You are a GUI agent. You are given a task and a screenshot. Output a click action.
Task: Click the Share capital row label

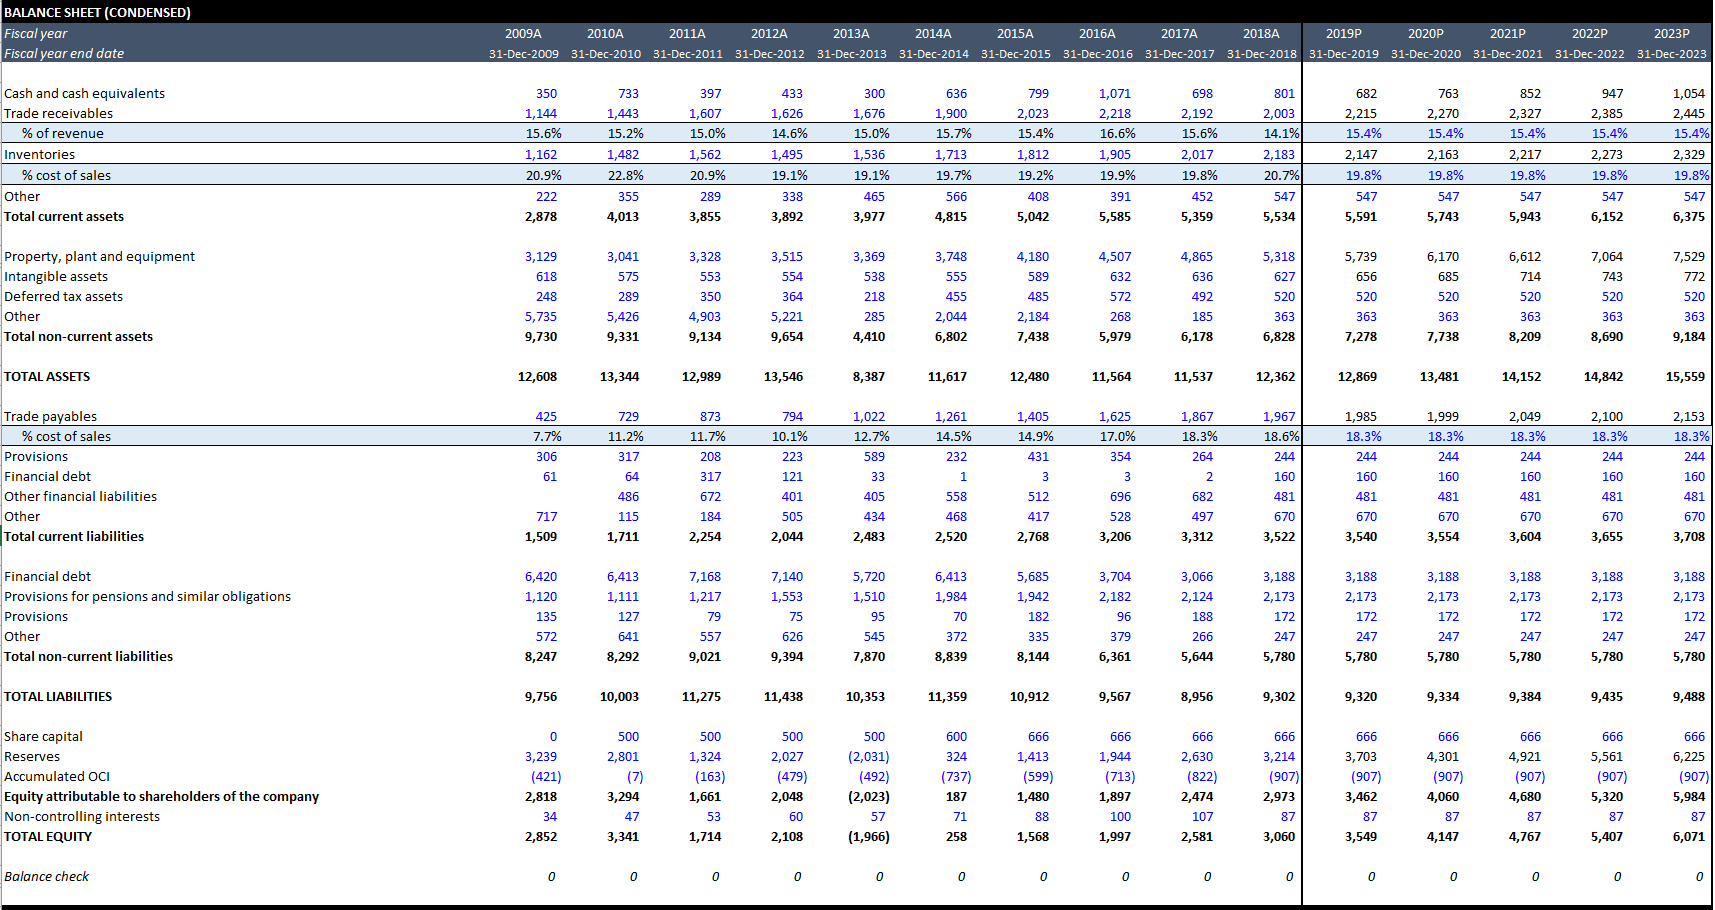tap(43, 737)
